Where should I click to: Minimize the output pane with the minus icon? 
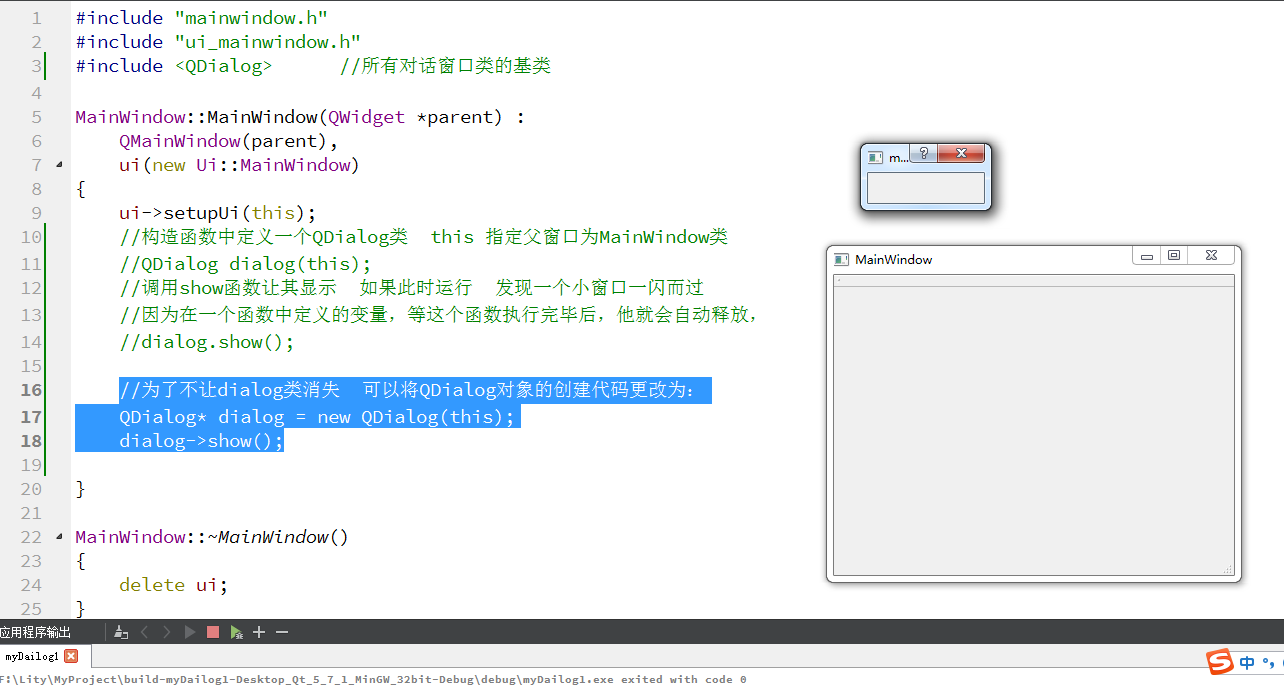(280, 632)
